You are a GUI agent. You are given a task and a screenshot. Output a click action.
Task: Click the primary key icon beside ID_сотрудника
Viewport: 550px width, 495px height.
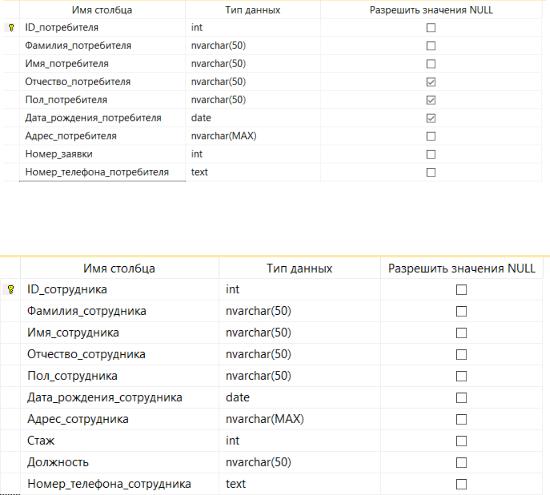[11, 289]
